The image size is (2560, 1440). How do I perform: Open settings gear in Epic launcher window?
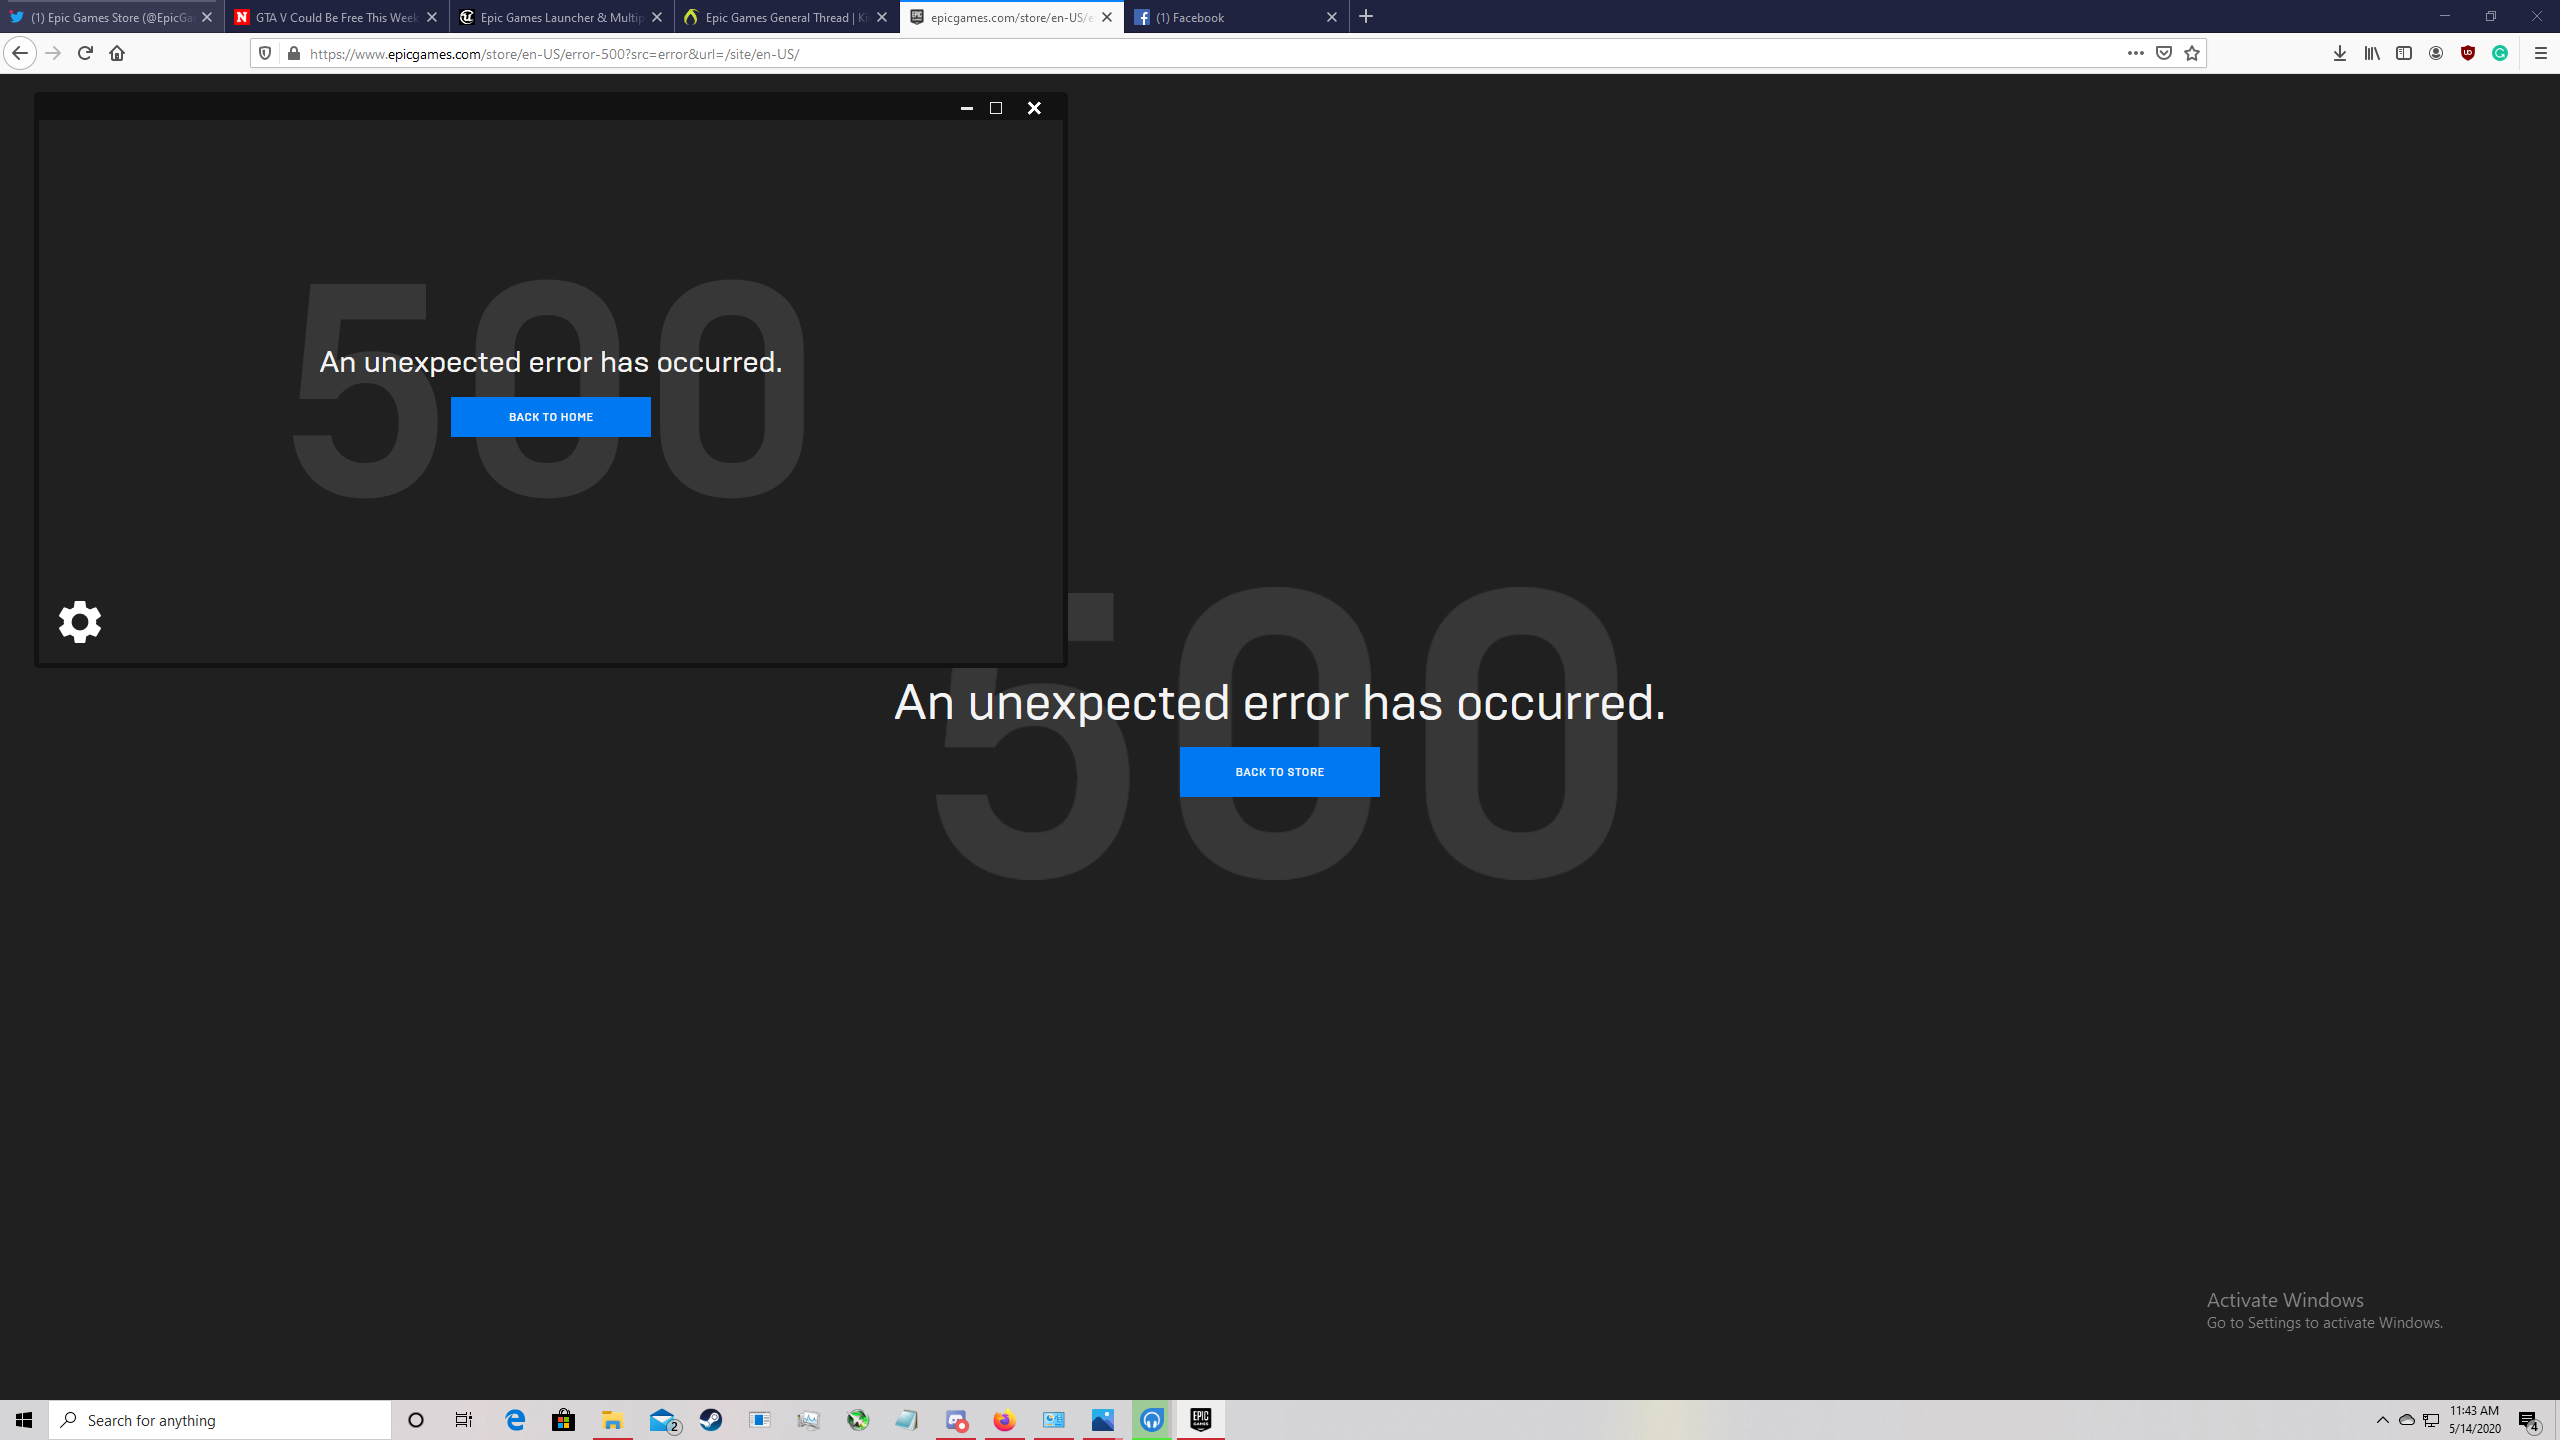point(80,622)
